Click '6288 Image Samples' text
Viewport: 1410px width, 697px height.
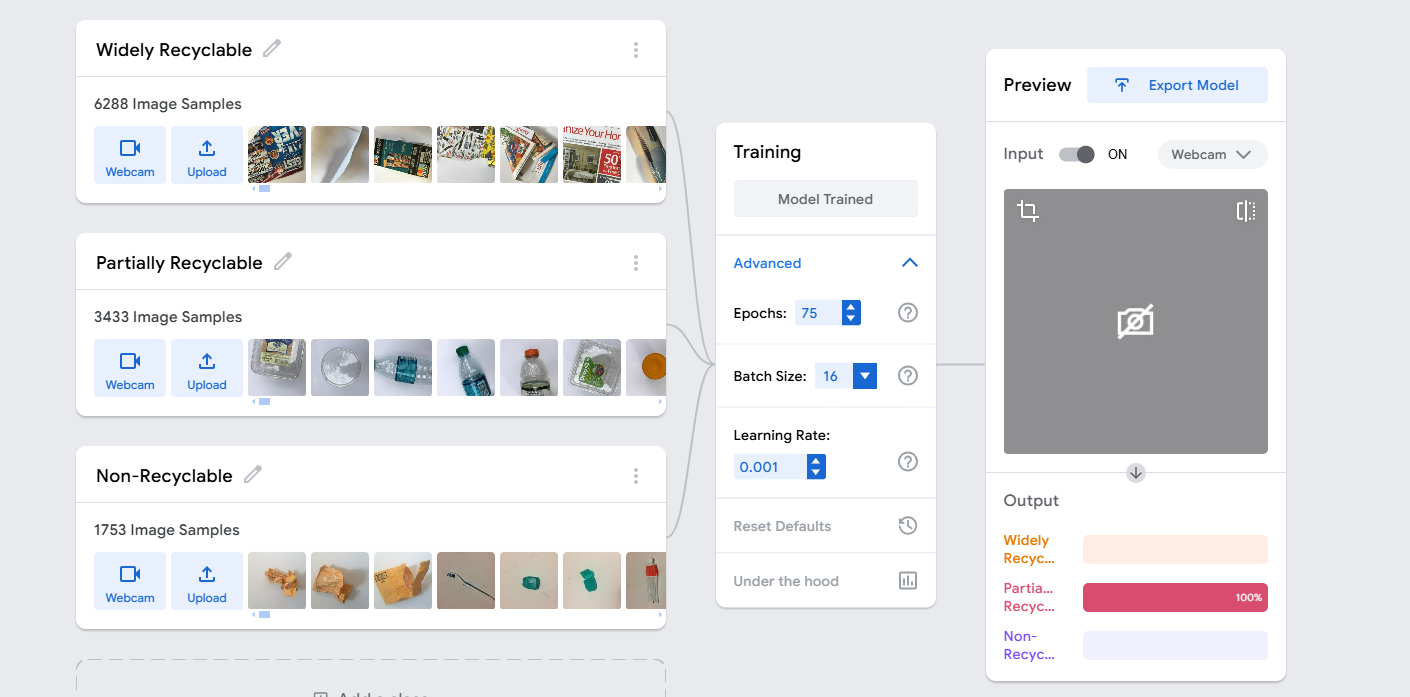pos(168,104)
